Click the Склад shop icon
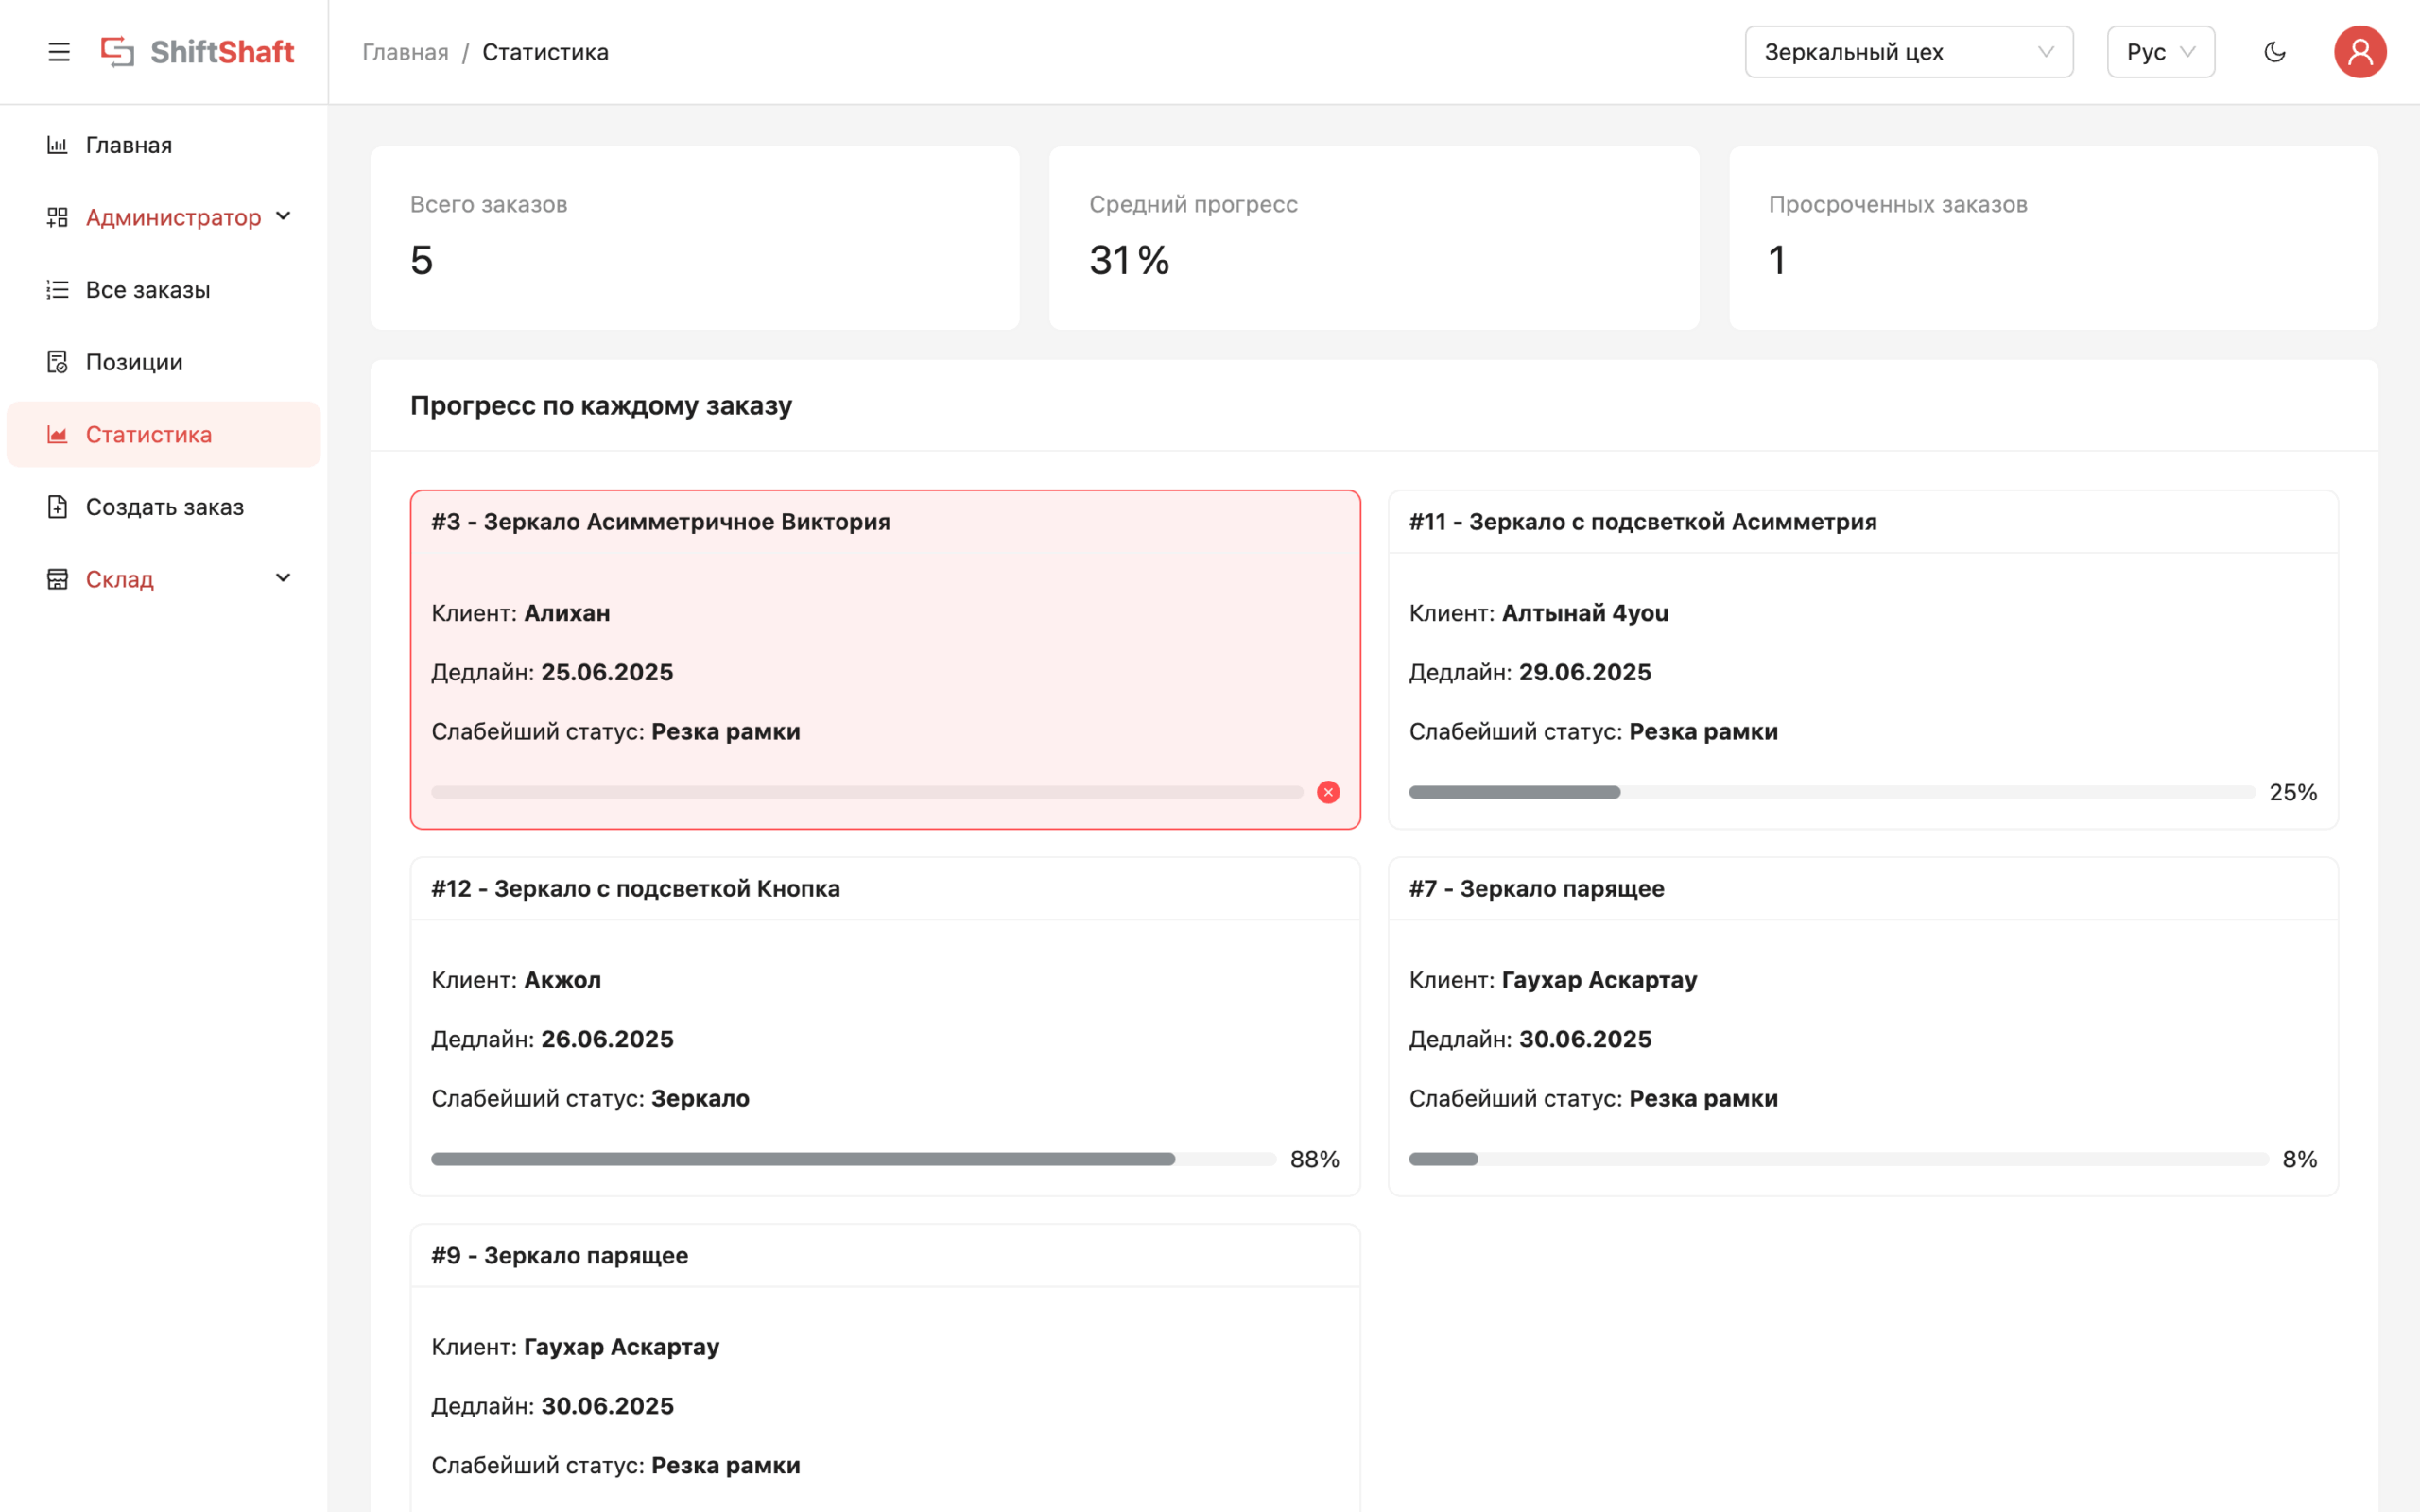 pyautogui.click(x=57, y=579)
